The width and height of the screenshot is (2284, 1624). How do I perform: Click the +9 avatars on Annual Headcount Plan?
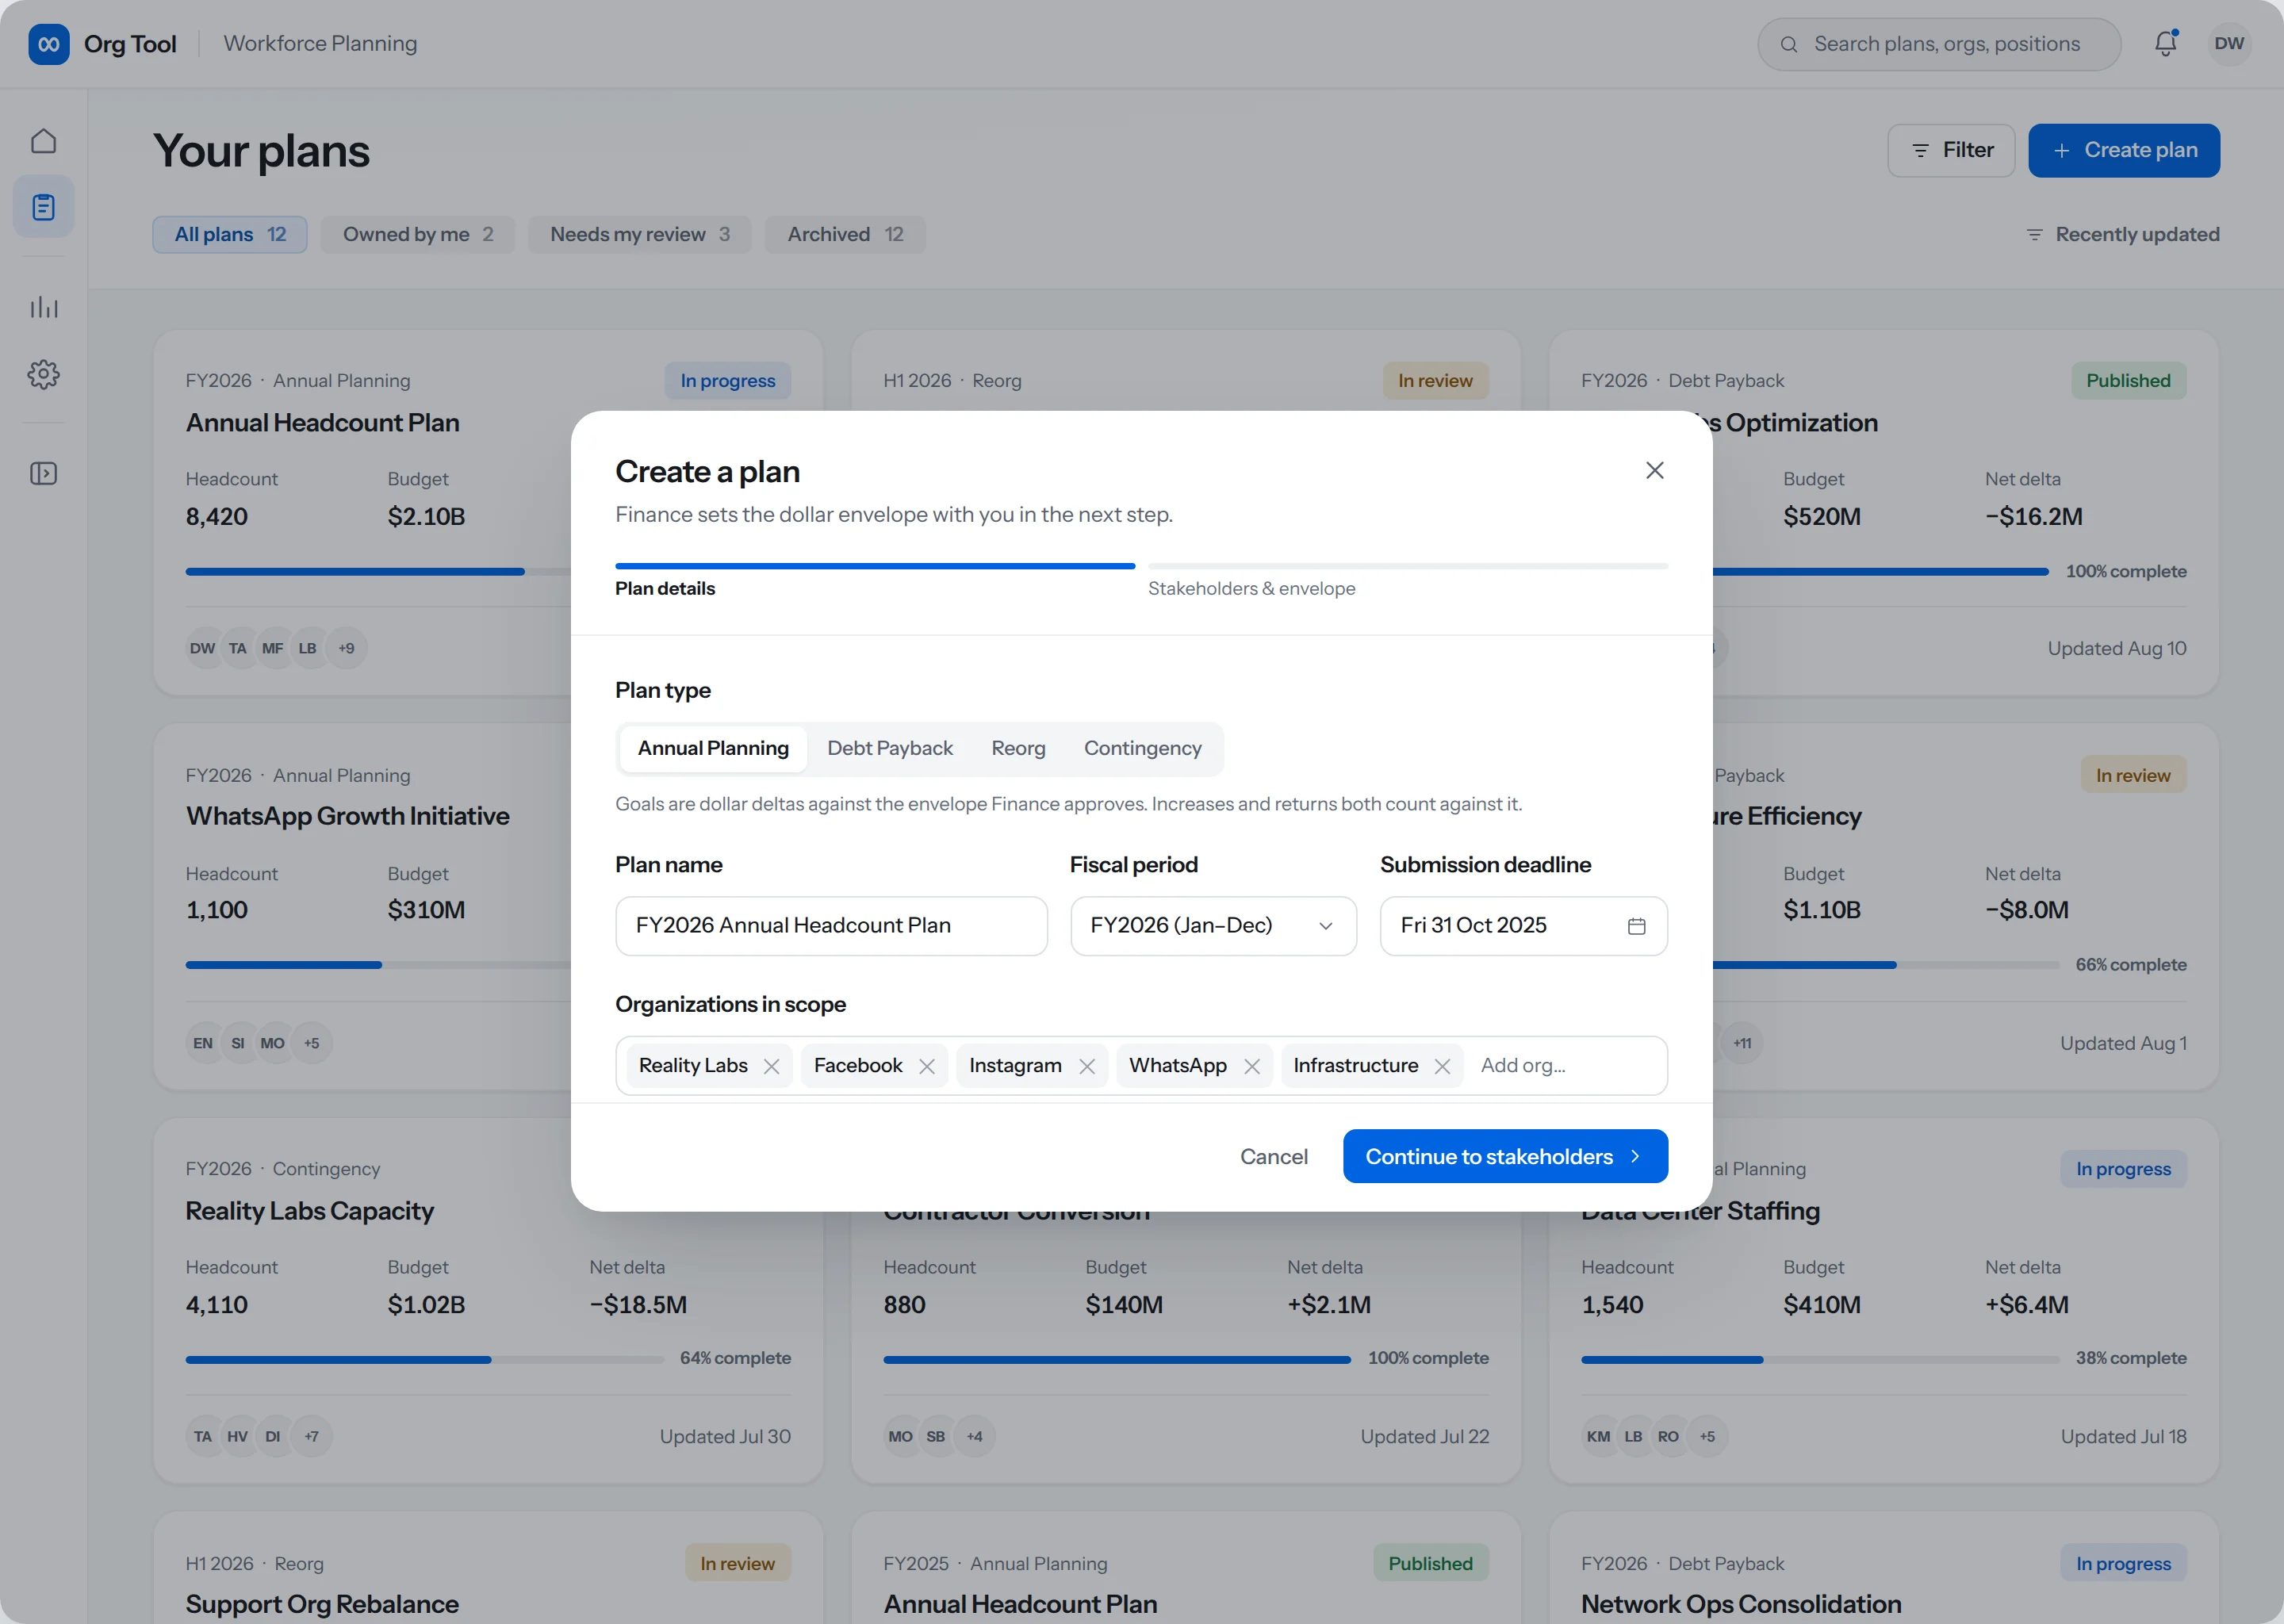tap(346, 648)
